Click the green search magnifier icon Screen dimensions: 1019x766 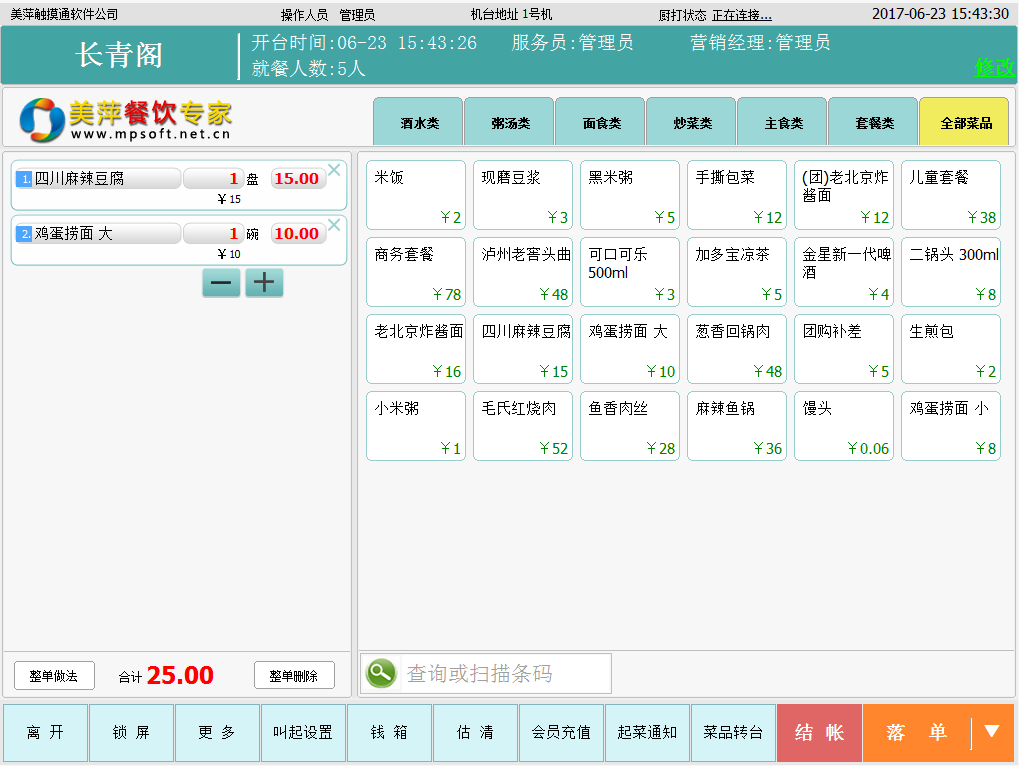click(381, 673)
